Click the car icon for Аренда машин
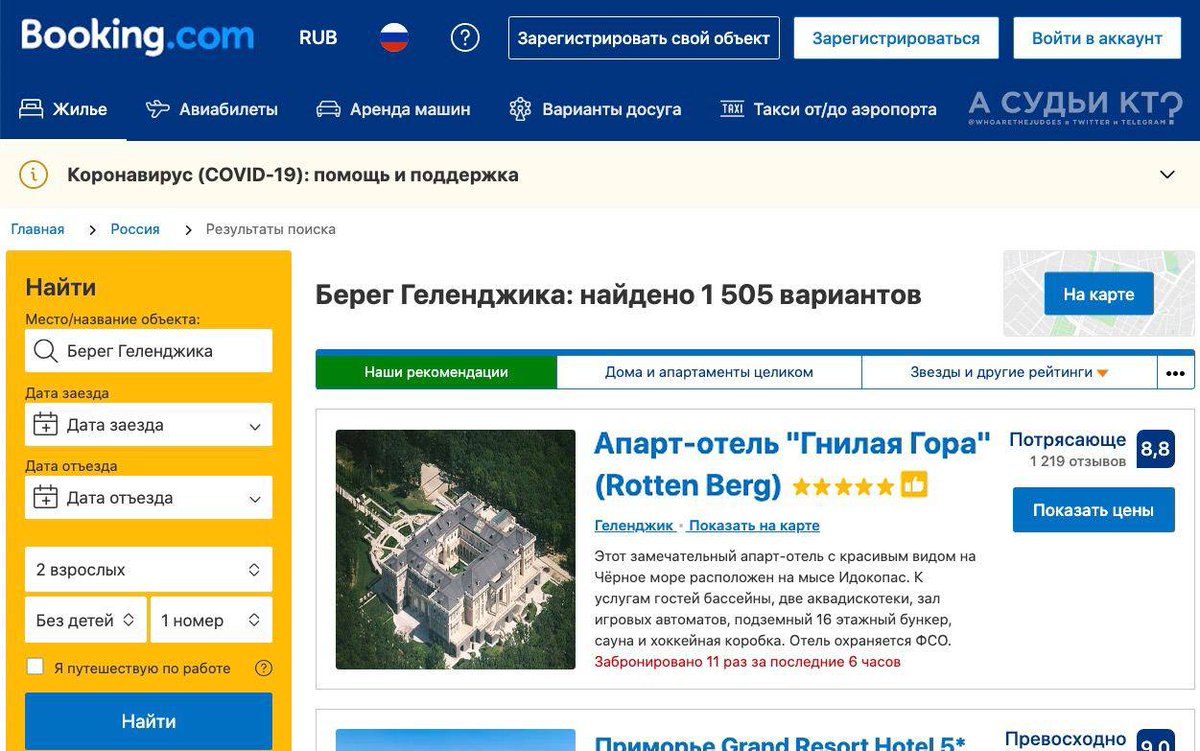 click(327, 110)
